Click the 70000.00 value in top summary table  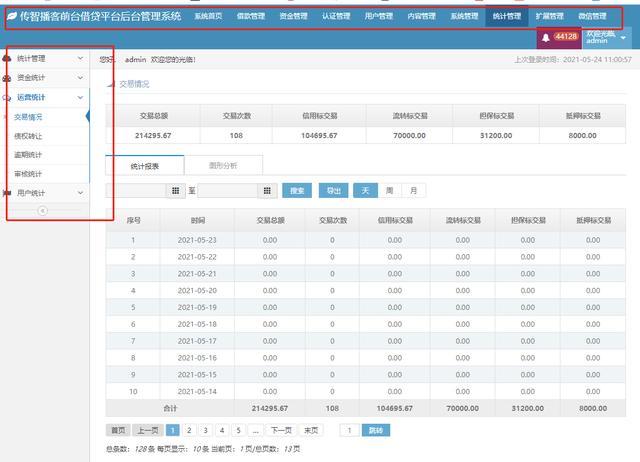click(409, 135)
